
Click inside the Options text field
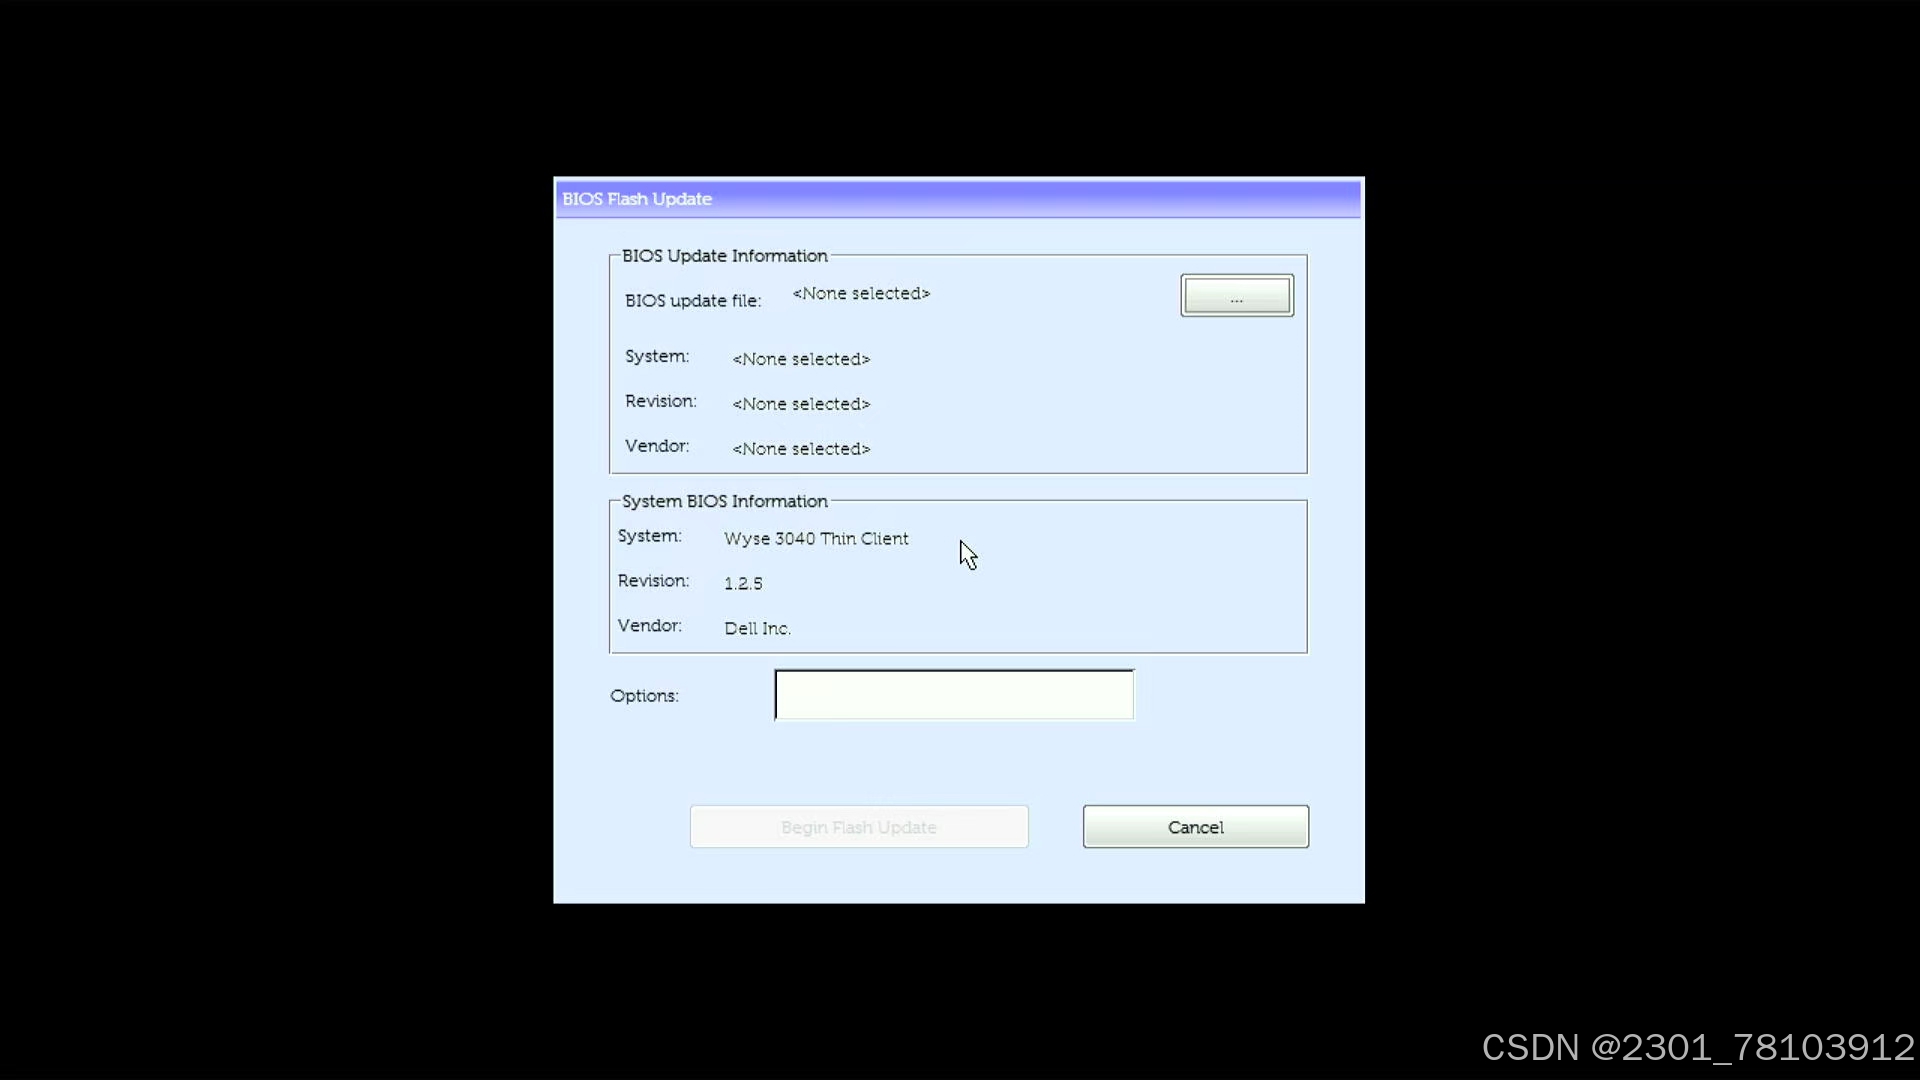pyautogui.click(x=954, y=695)
